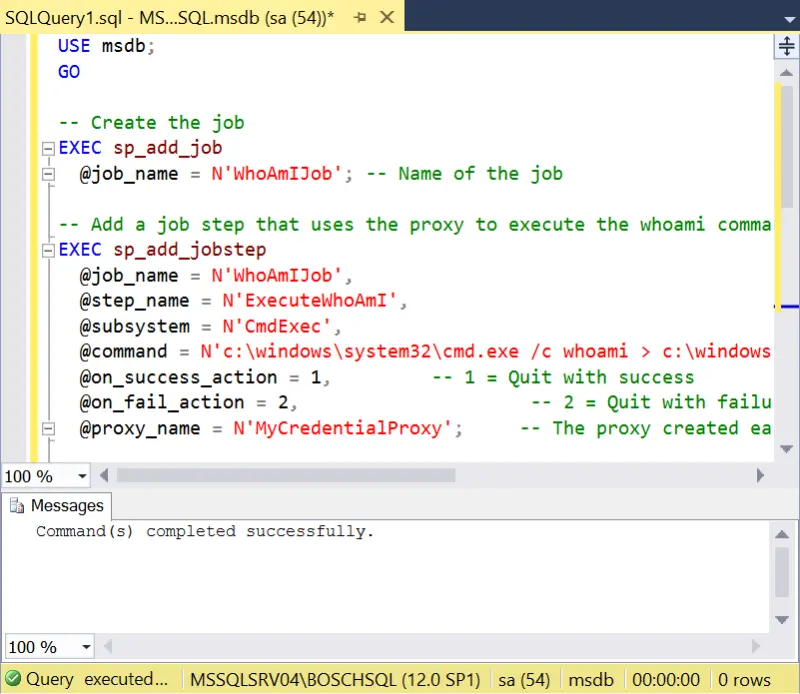
Task: Click the editor horizontal scrollbar thumb
Action: (x=286, y=476)
